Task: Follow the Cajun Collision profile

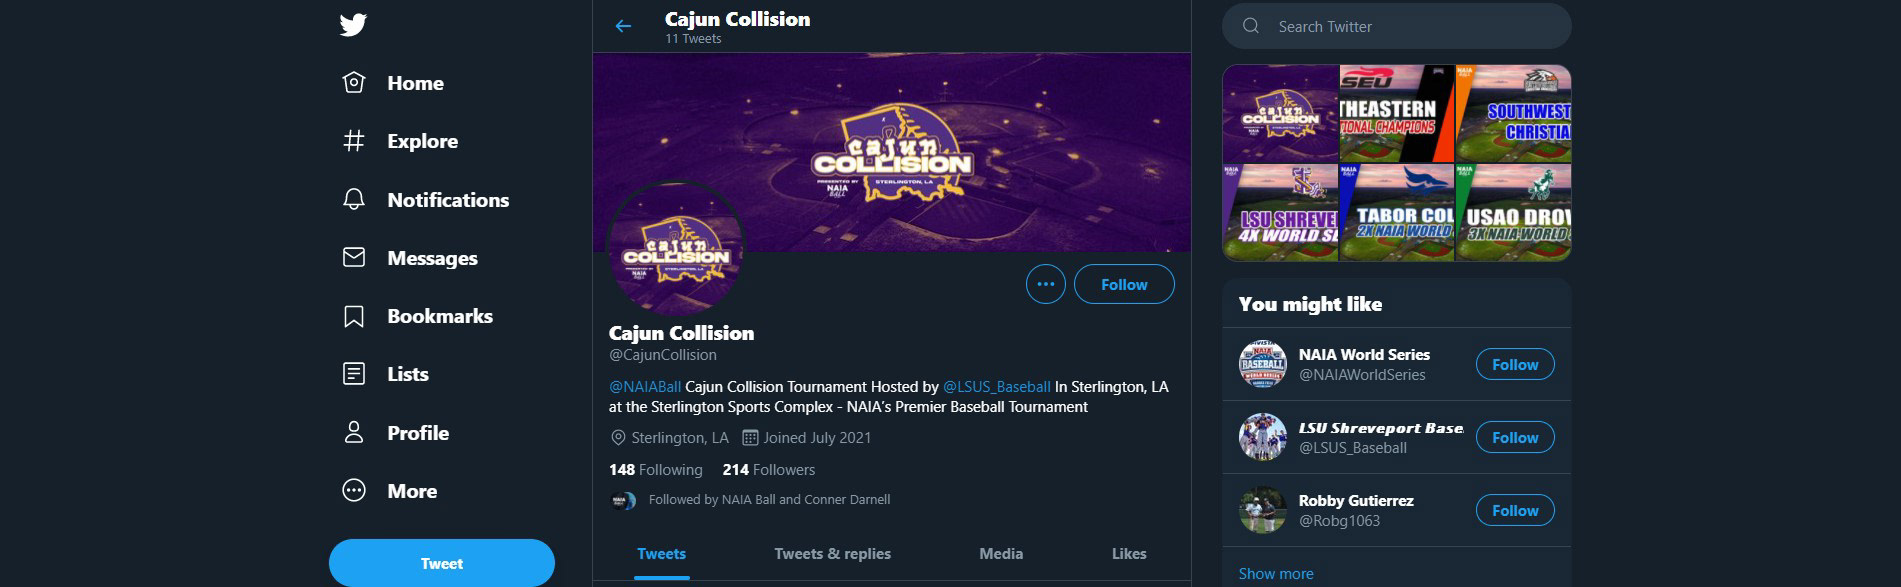Action: coord(1123,285)
